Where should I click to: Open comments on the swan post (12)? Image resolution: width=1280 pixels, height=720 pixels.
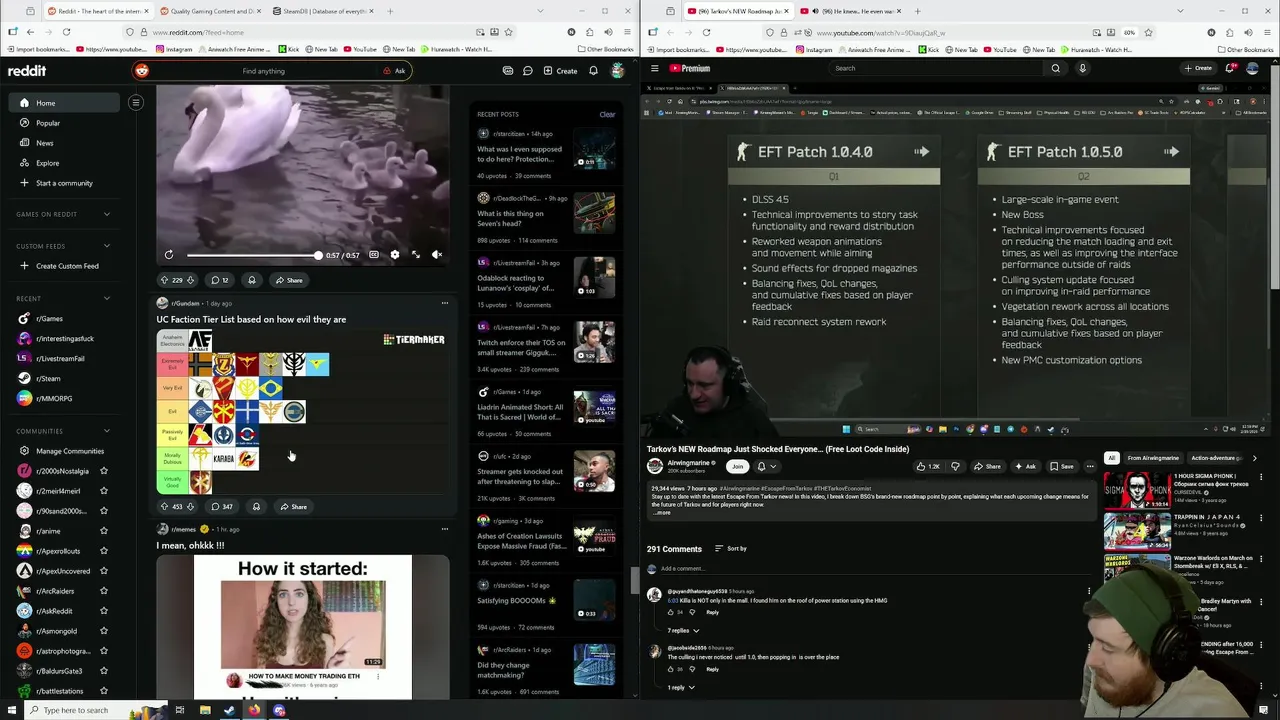coord(219,280)
